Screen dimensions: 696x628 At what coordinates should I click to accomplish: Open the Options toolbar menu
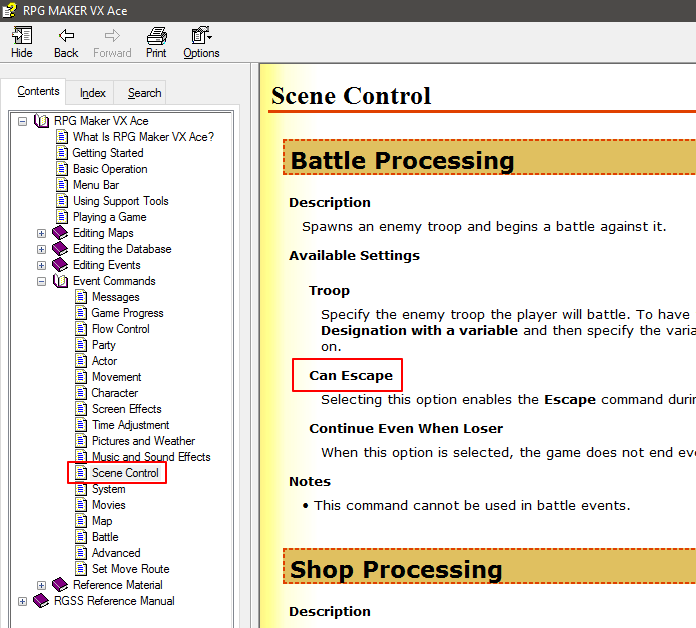[201, 36]
